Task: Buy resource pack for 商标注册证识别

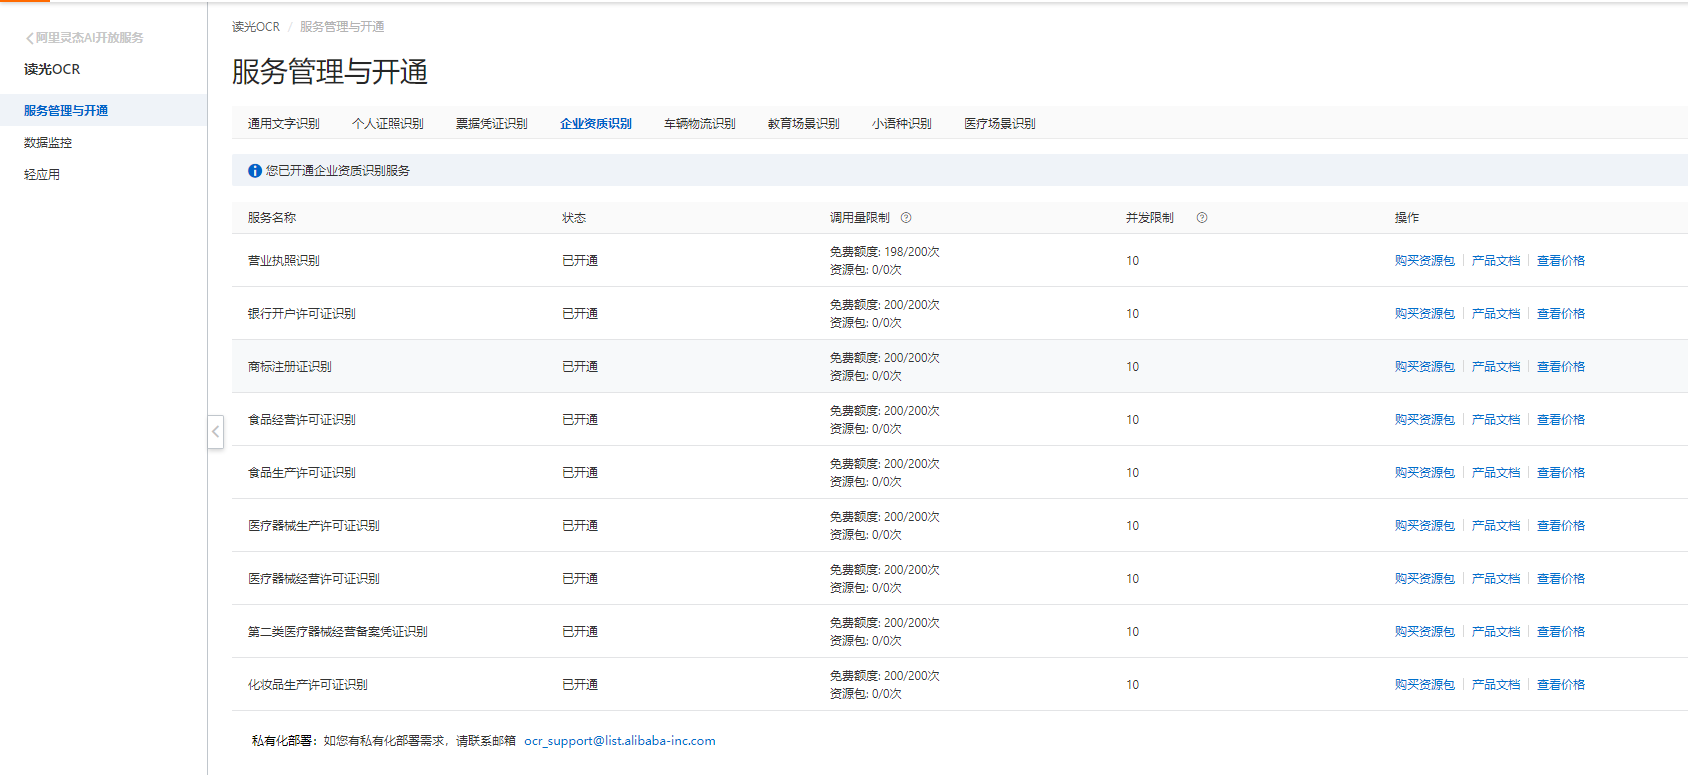Action: (x=1425, y=367)
